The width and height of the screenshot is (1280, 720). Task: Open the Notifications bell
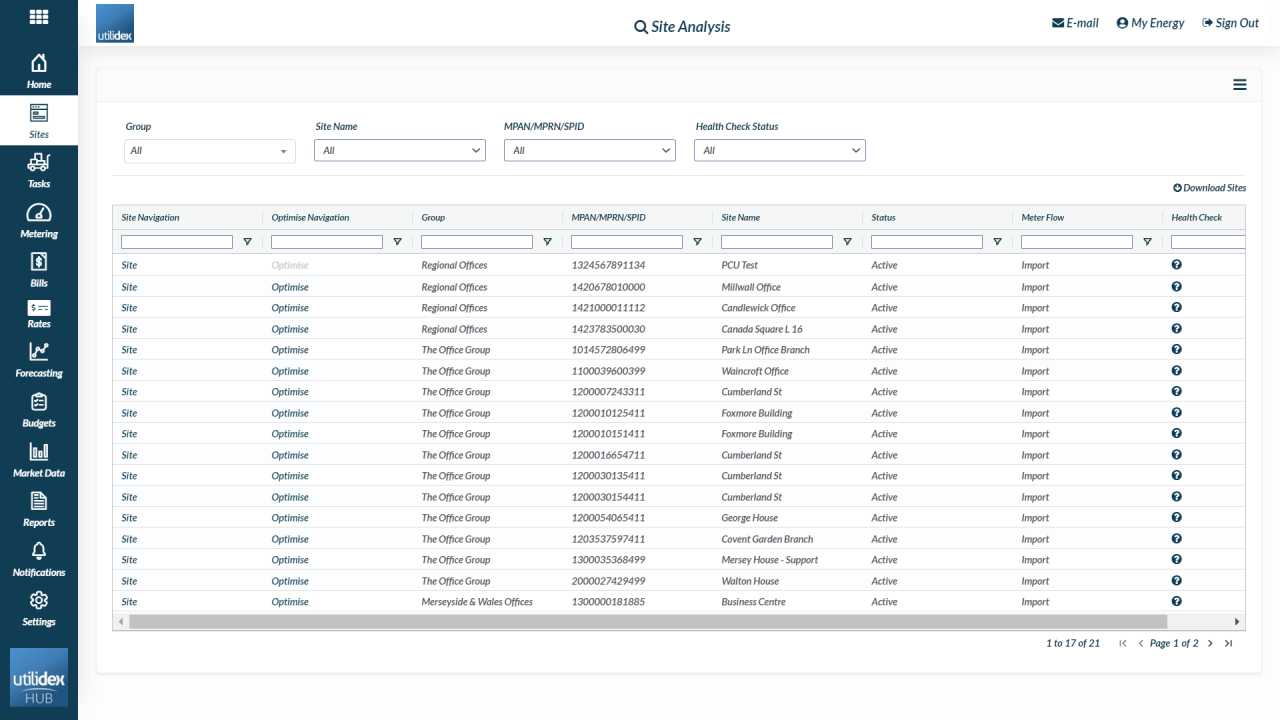point(39,558)
